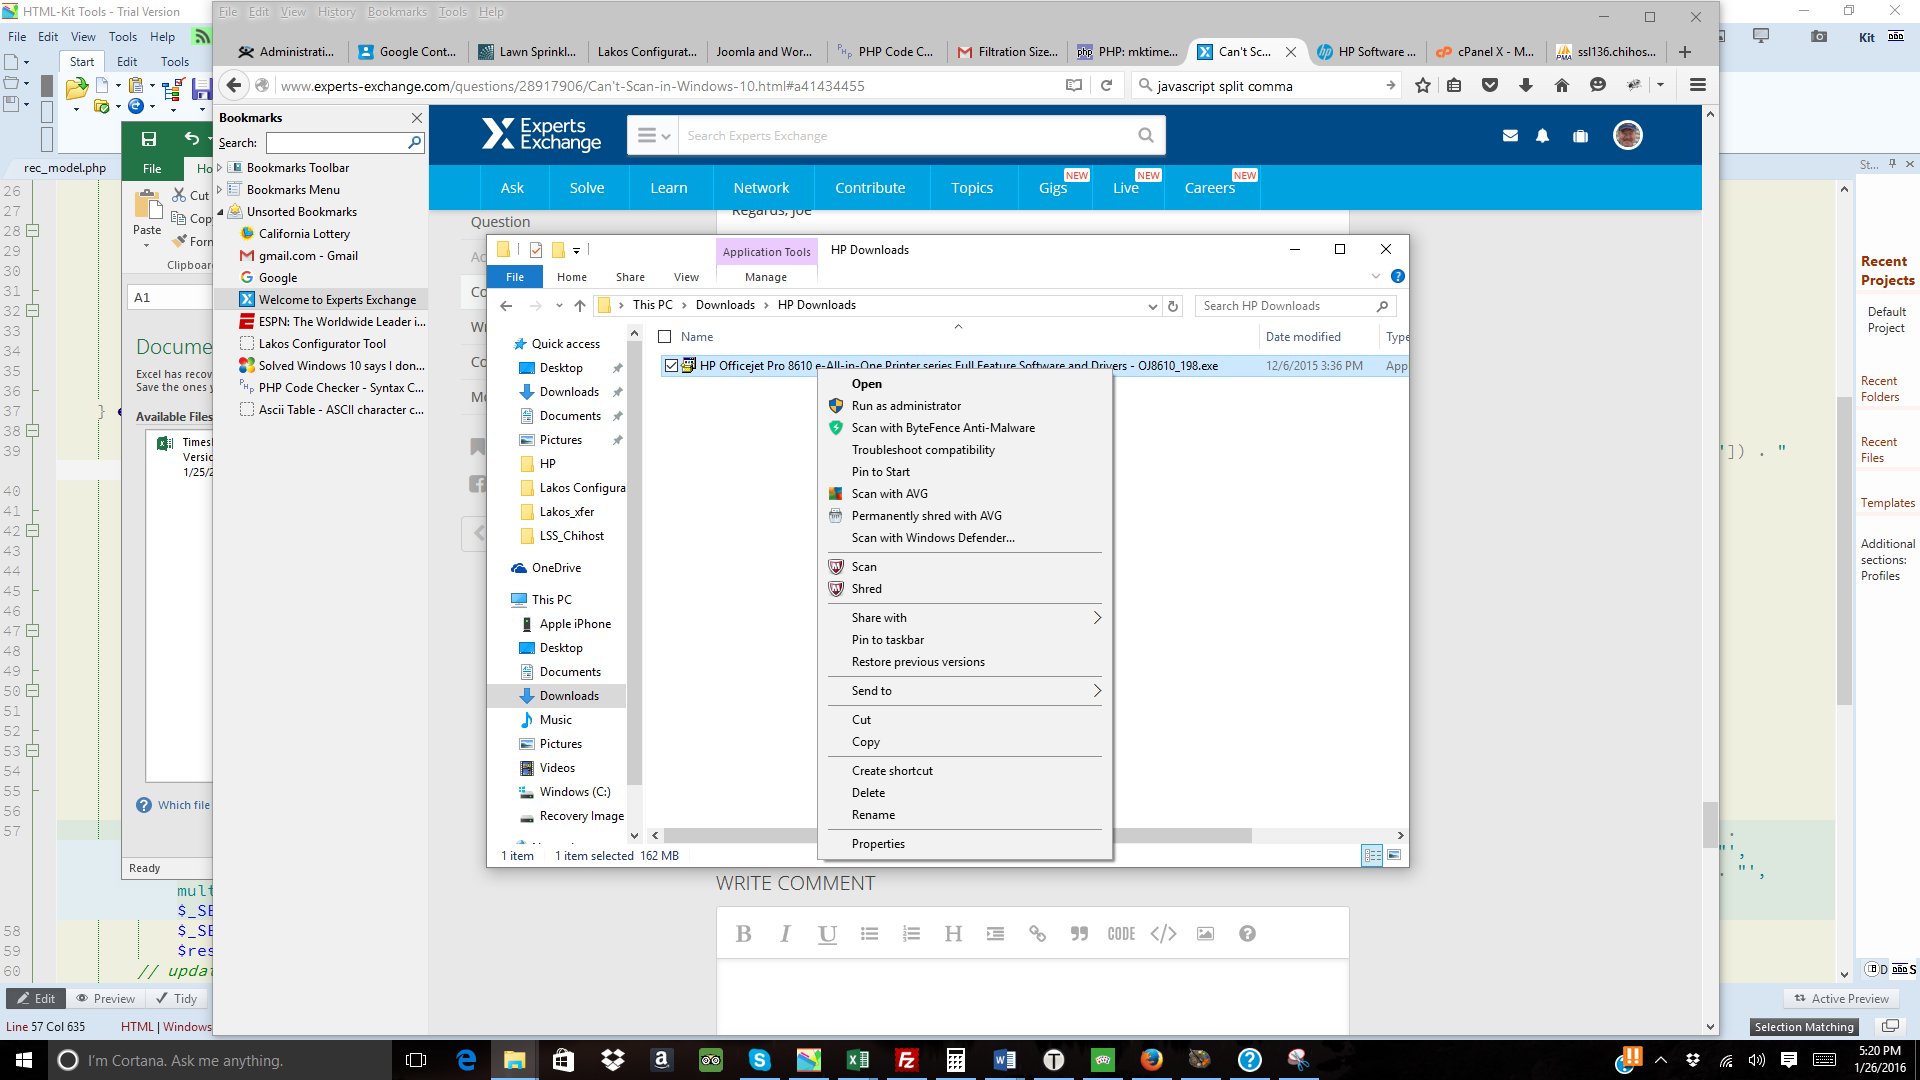1920x1080 pixels.
Task: Click the Firefox home icon
Action: tap(1561, 86)
